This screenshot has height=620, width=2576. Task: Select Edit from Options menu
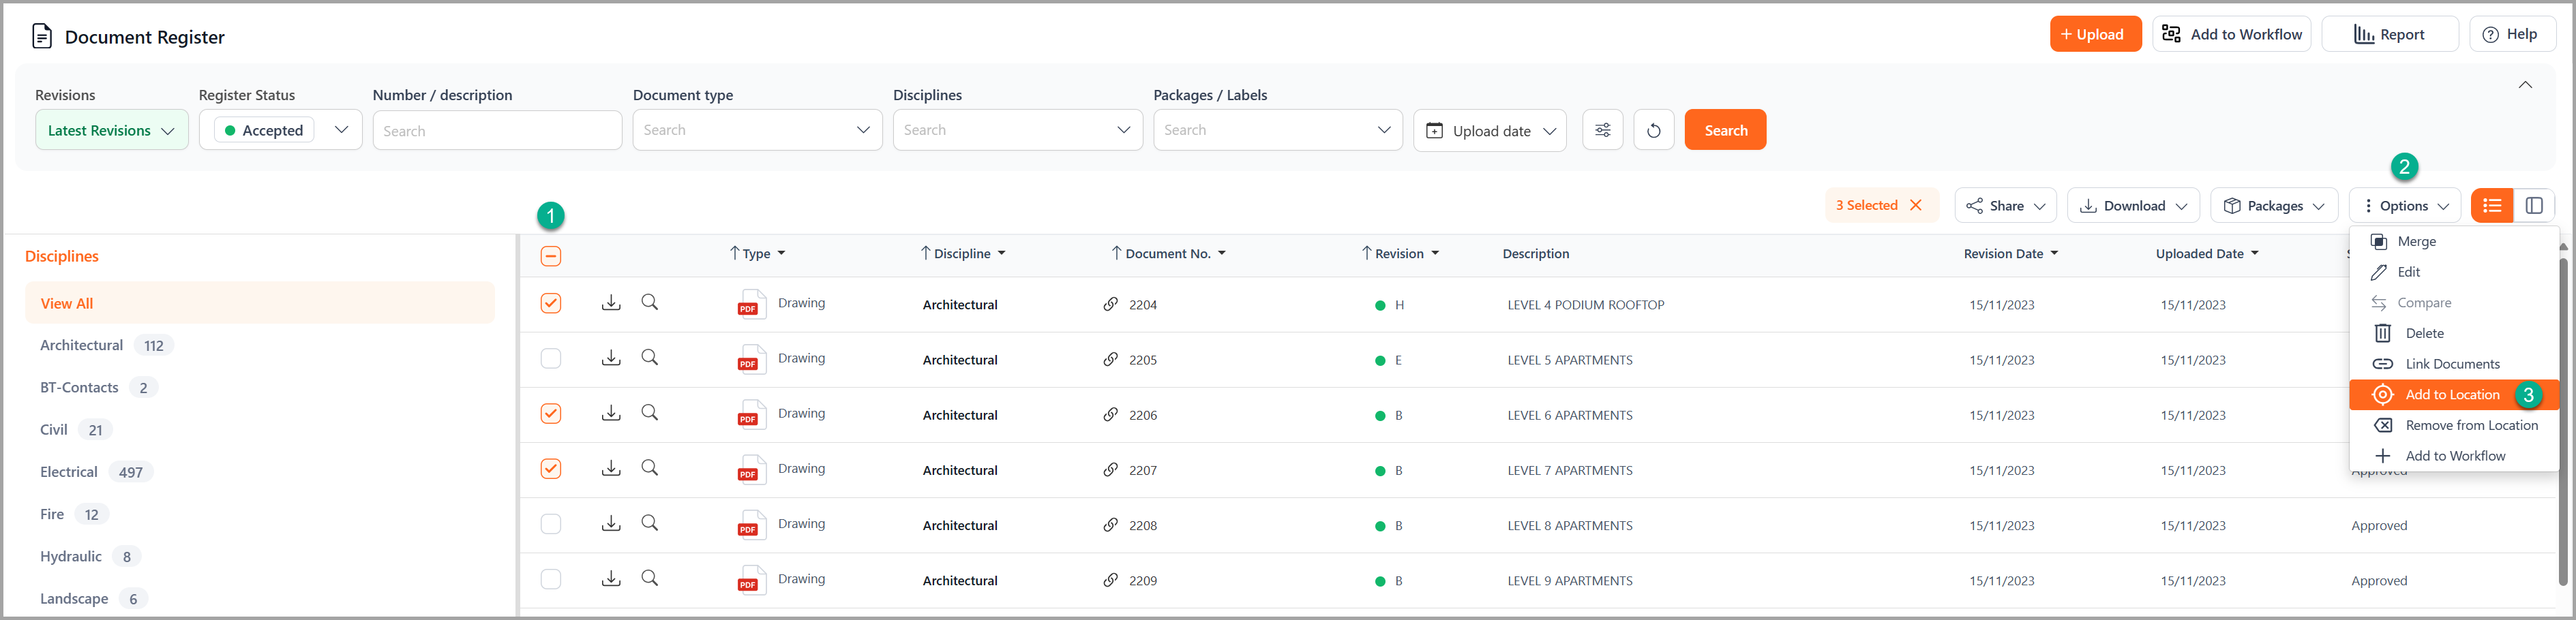coord(2453,272)
